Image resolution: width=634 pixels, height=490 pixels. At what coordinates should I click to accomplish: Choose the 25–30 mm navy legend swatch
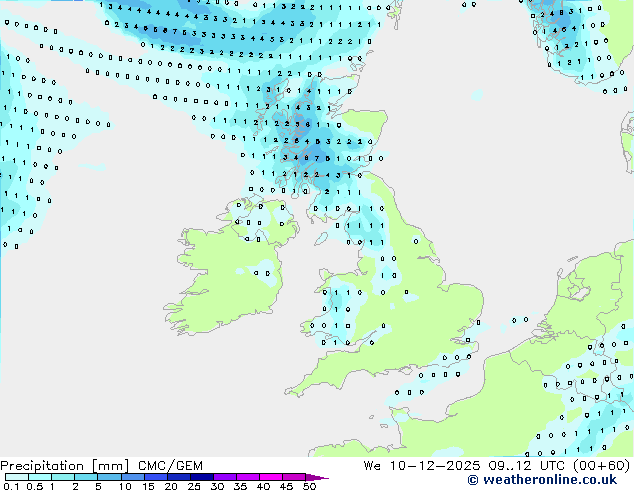pos(202,477)
